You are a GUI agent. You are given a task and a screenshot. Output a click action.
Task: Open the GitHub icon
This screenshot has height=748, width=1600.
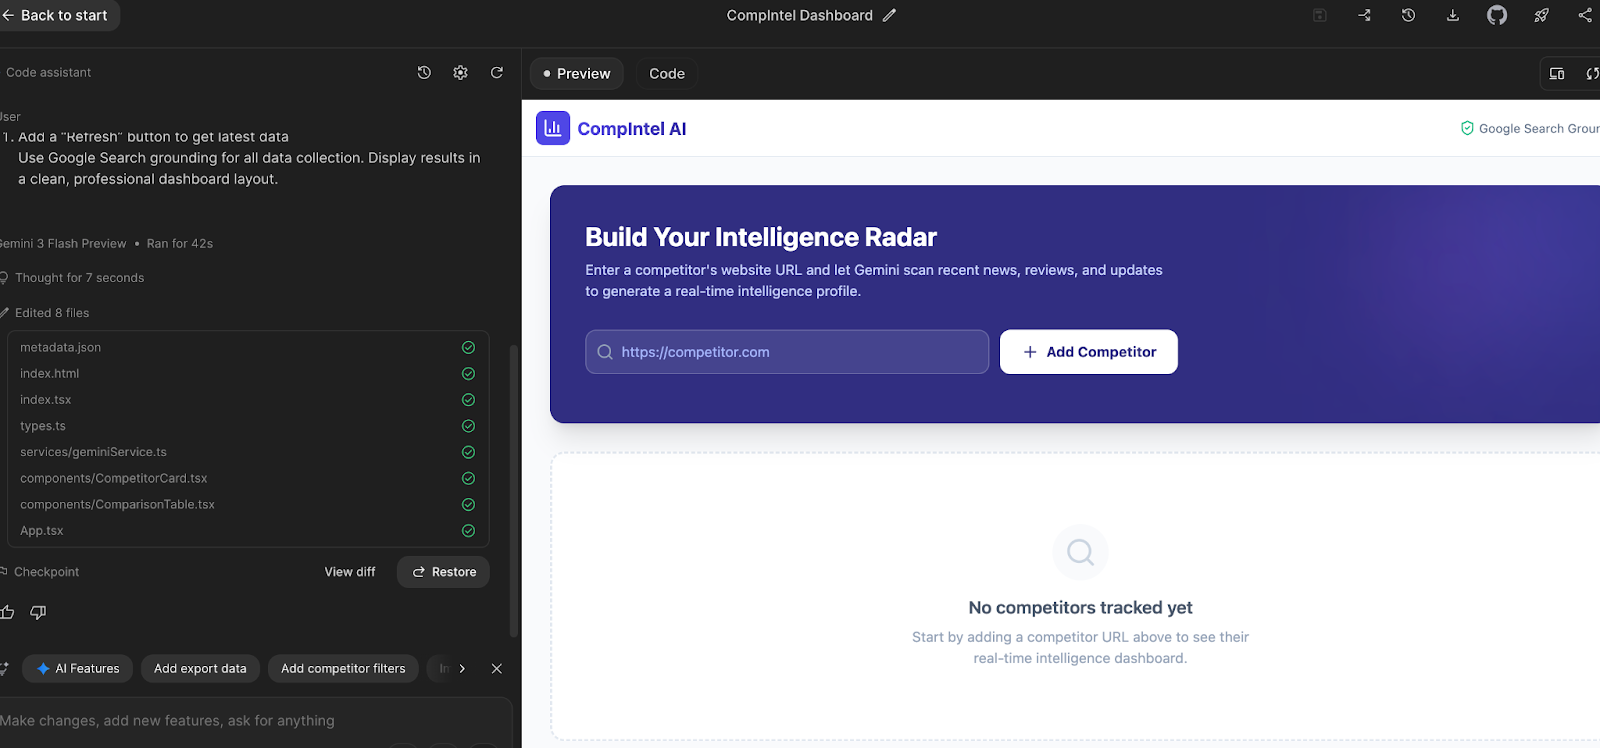1497,15
